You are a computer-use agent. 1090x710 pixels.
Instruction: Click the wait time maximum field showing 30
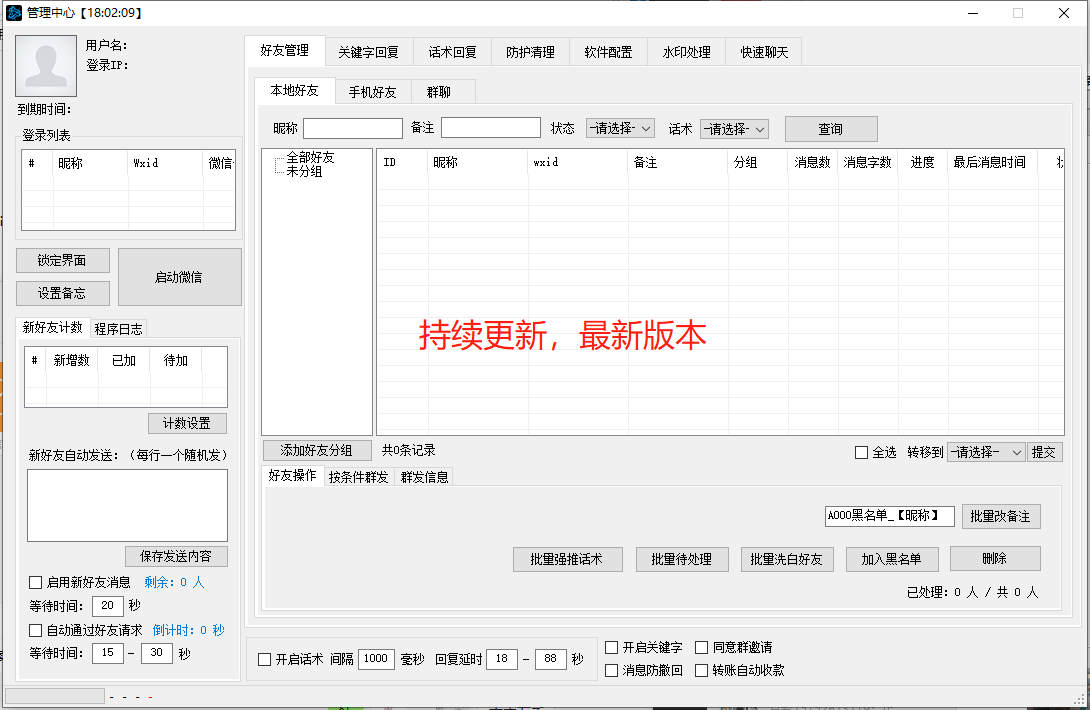click(157, 653)
